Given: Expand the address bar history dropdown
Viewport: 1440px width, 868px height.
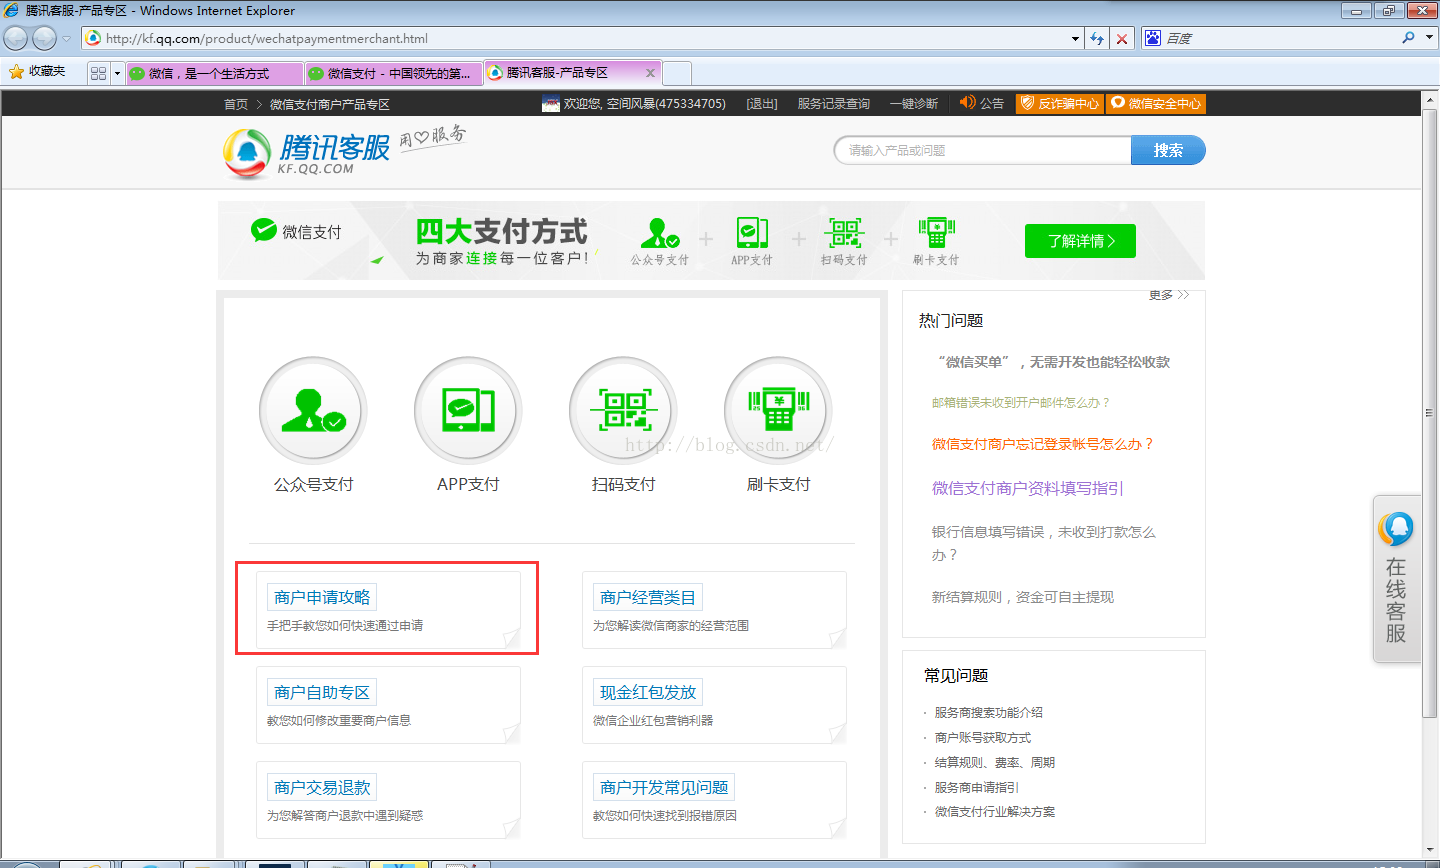Looking at the screenshot, I should tap(1076, 39).
